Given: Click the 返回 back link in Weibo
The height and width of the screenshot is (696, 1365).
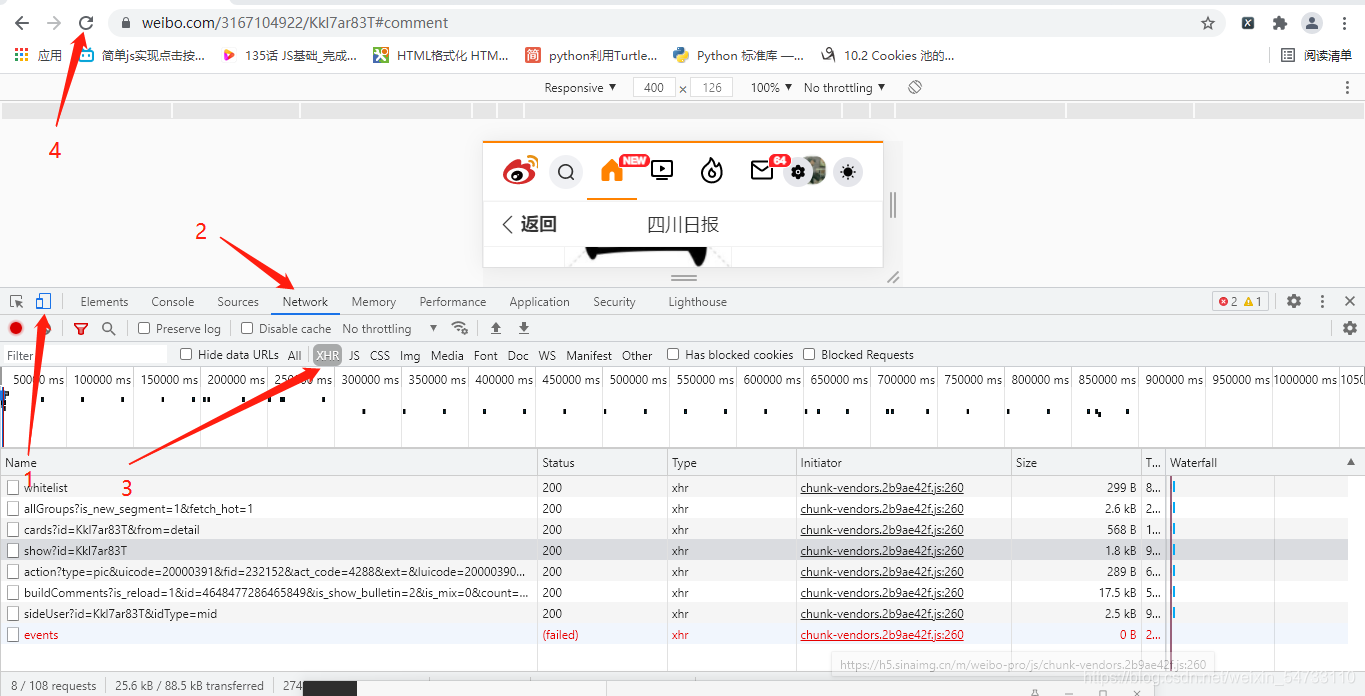Looking at the screenshot, I should click(529, 224).
